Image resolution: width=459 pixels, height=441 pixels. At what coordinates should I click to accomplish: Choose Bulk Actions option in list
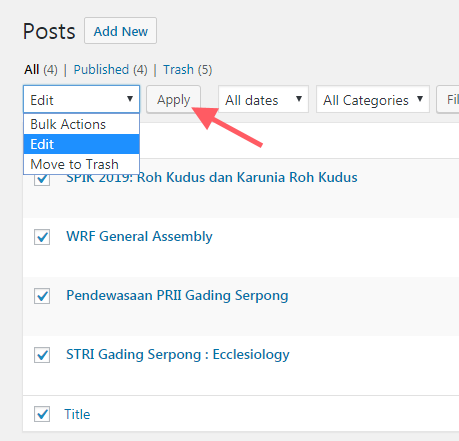tap(81, 124)
